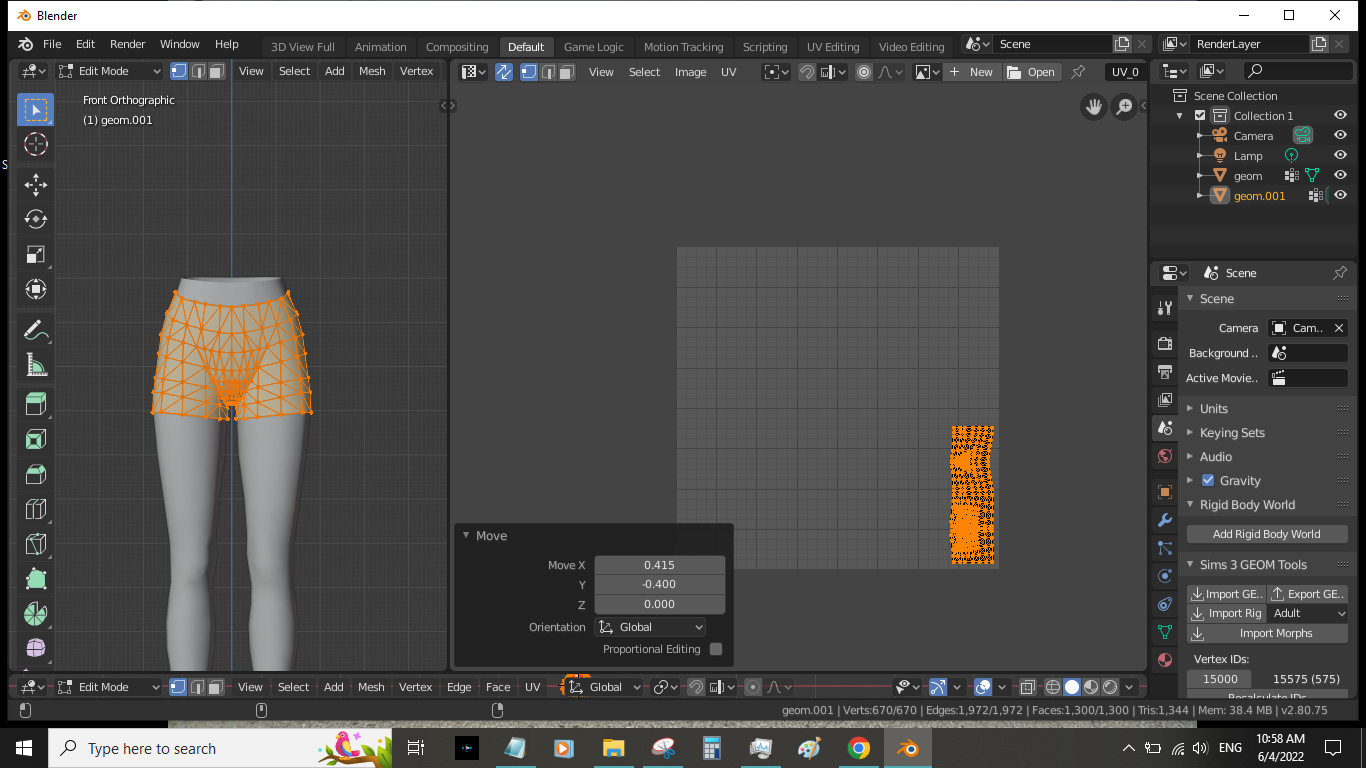The image size is (1366, 768).
Task: Pick the Extrude Region tool
Action: (35, 404)
